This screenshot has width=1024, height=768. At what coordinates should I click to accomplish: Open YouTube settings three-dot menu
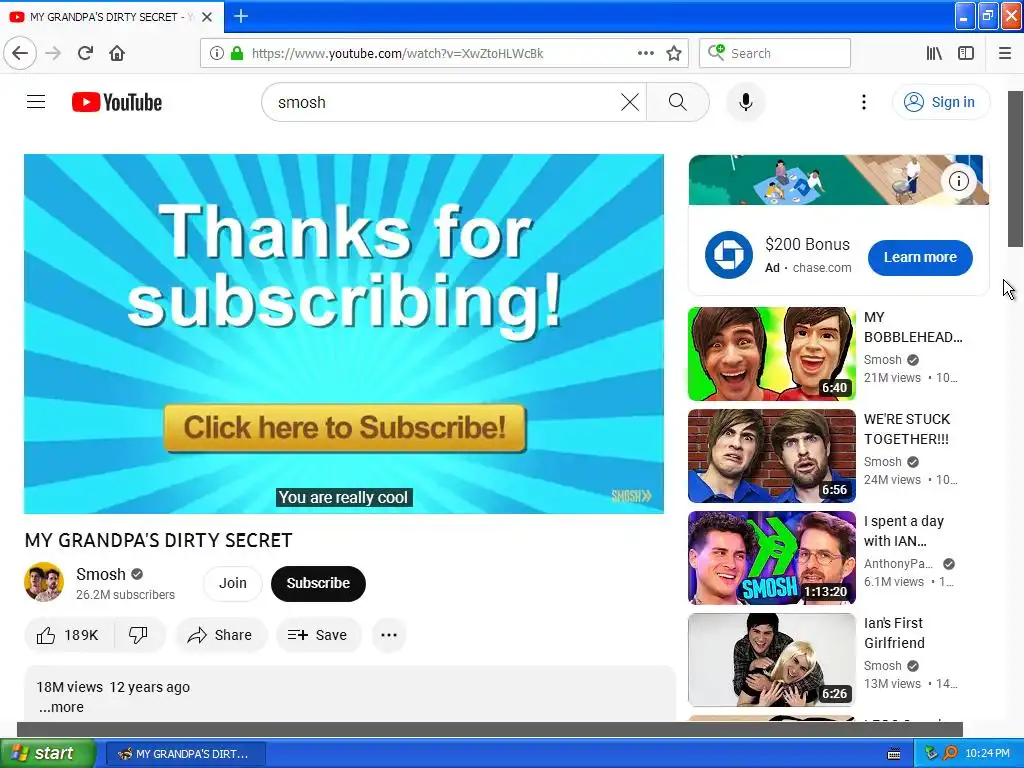(863, 102)
